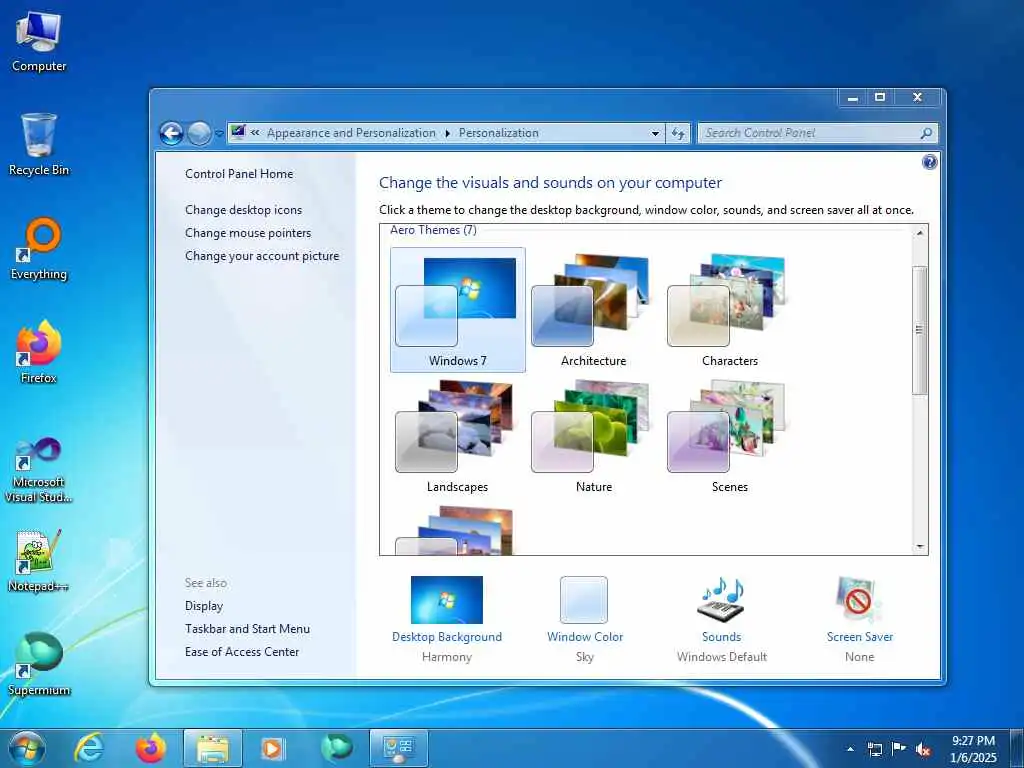Open the address bar history dropdown

point(655,133)
